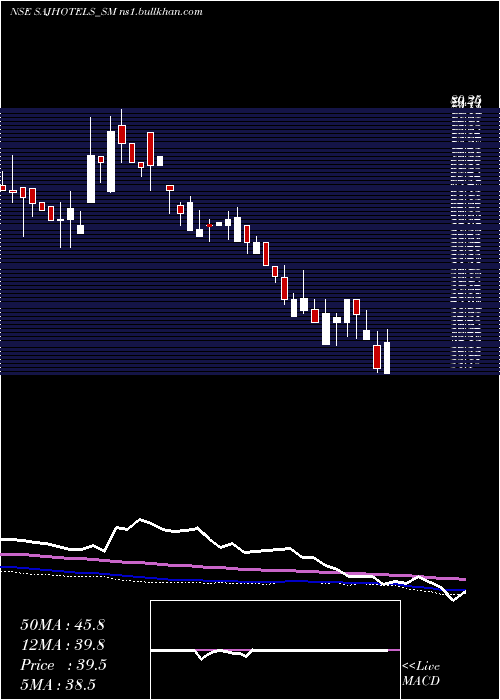Screen dimensions: 500x700
Task: Click the '<<Live MACD' label
Action: [x=421, y=673]
